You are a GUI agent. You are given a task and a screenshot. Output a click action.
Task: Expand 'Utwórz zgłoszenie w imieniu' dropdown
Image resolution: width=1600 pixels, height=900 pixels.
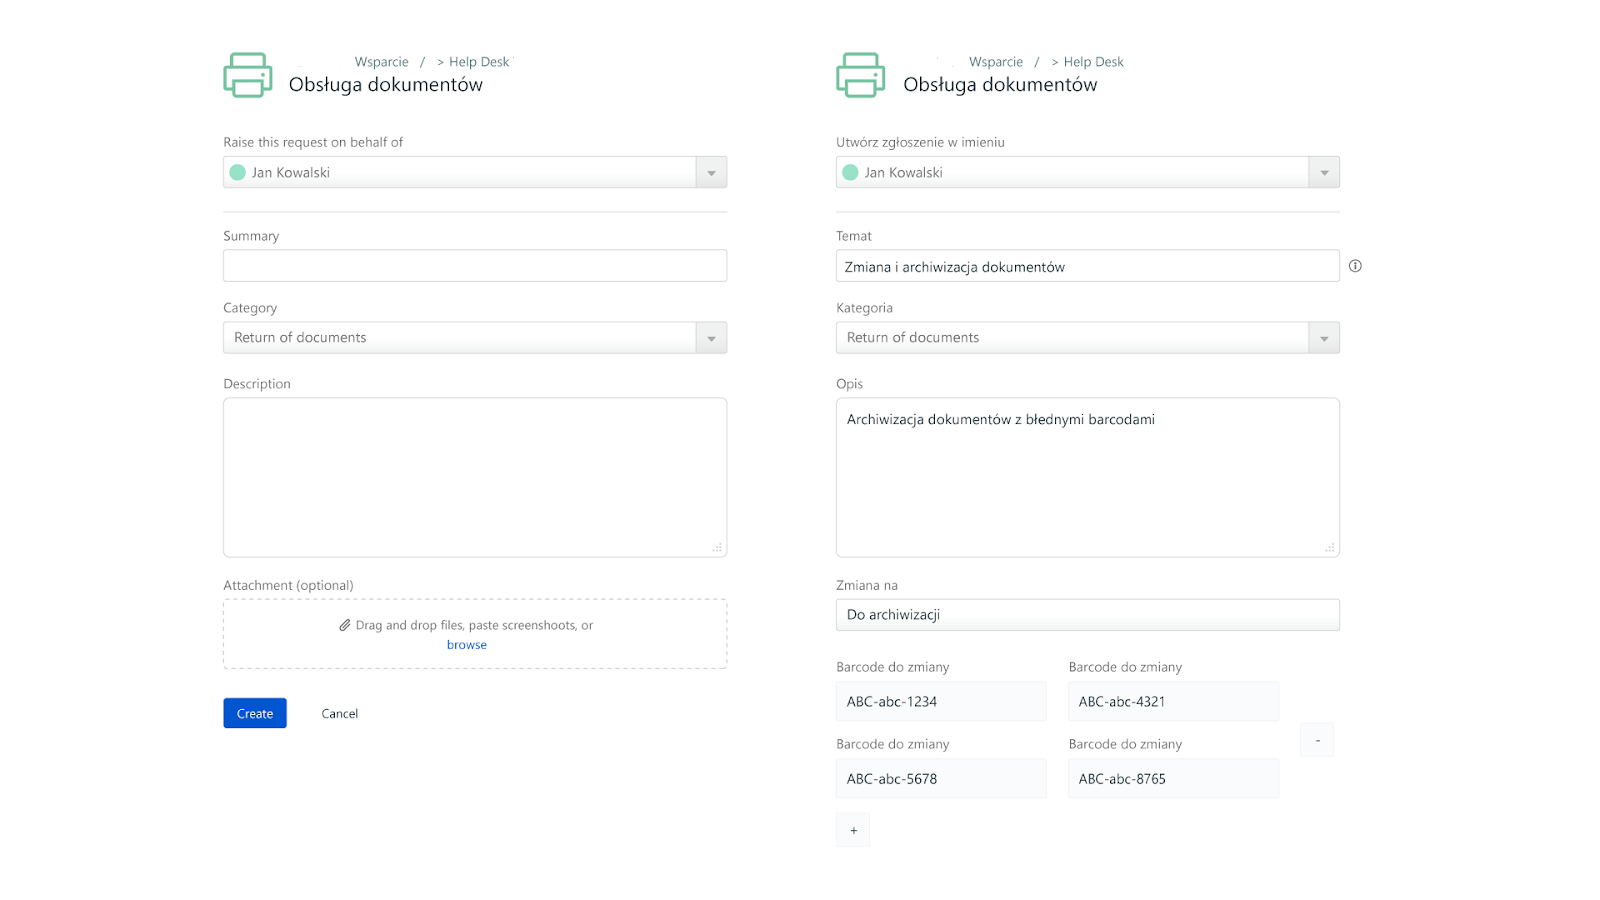(x=1324, y=172)
